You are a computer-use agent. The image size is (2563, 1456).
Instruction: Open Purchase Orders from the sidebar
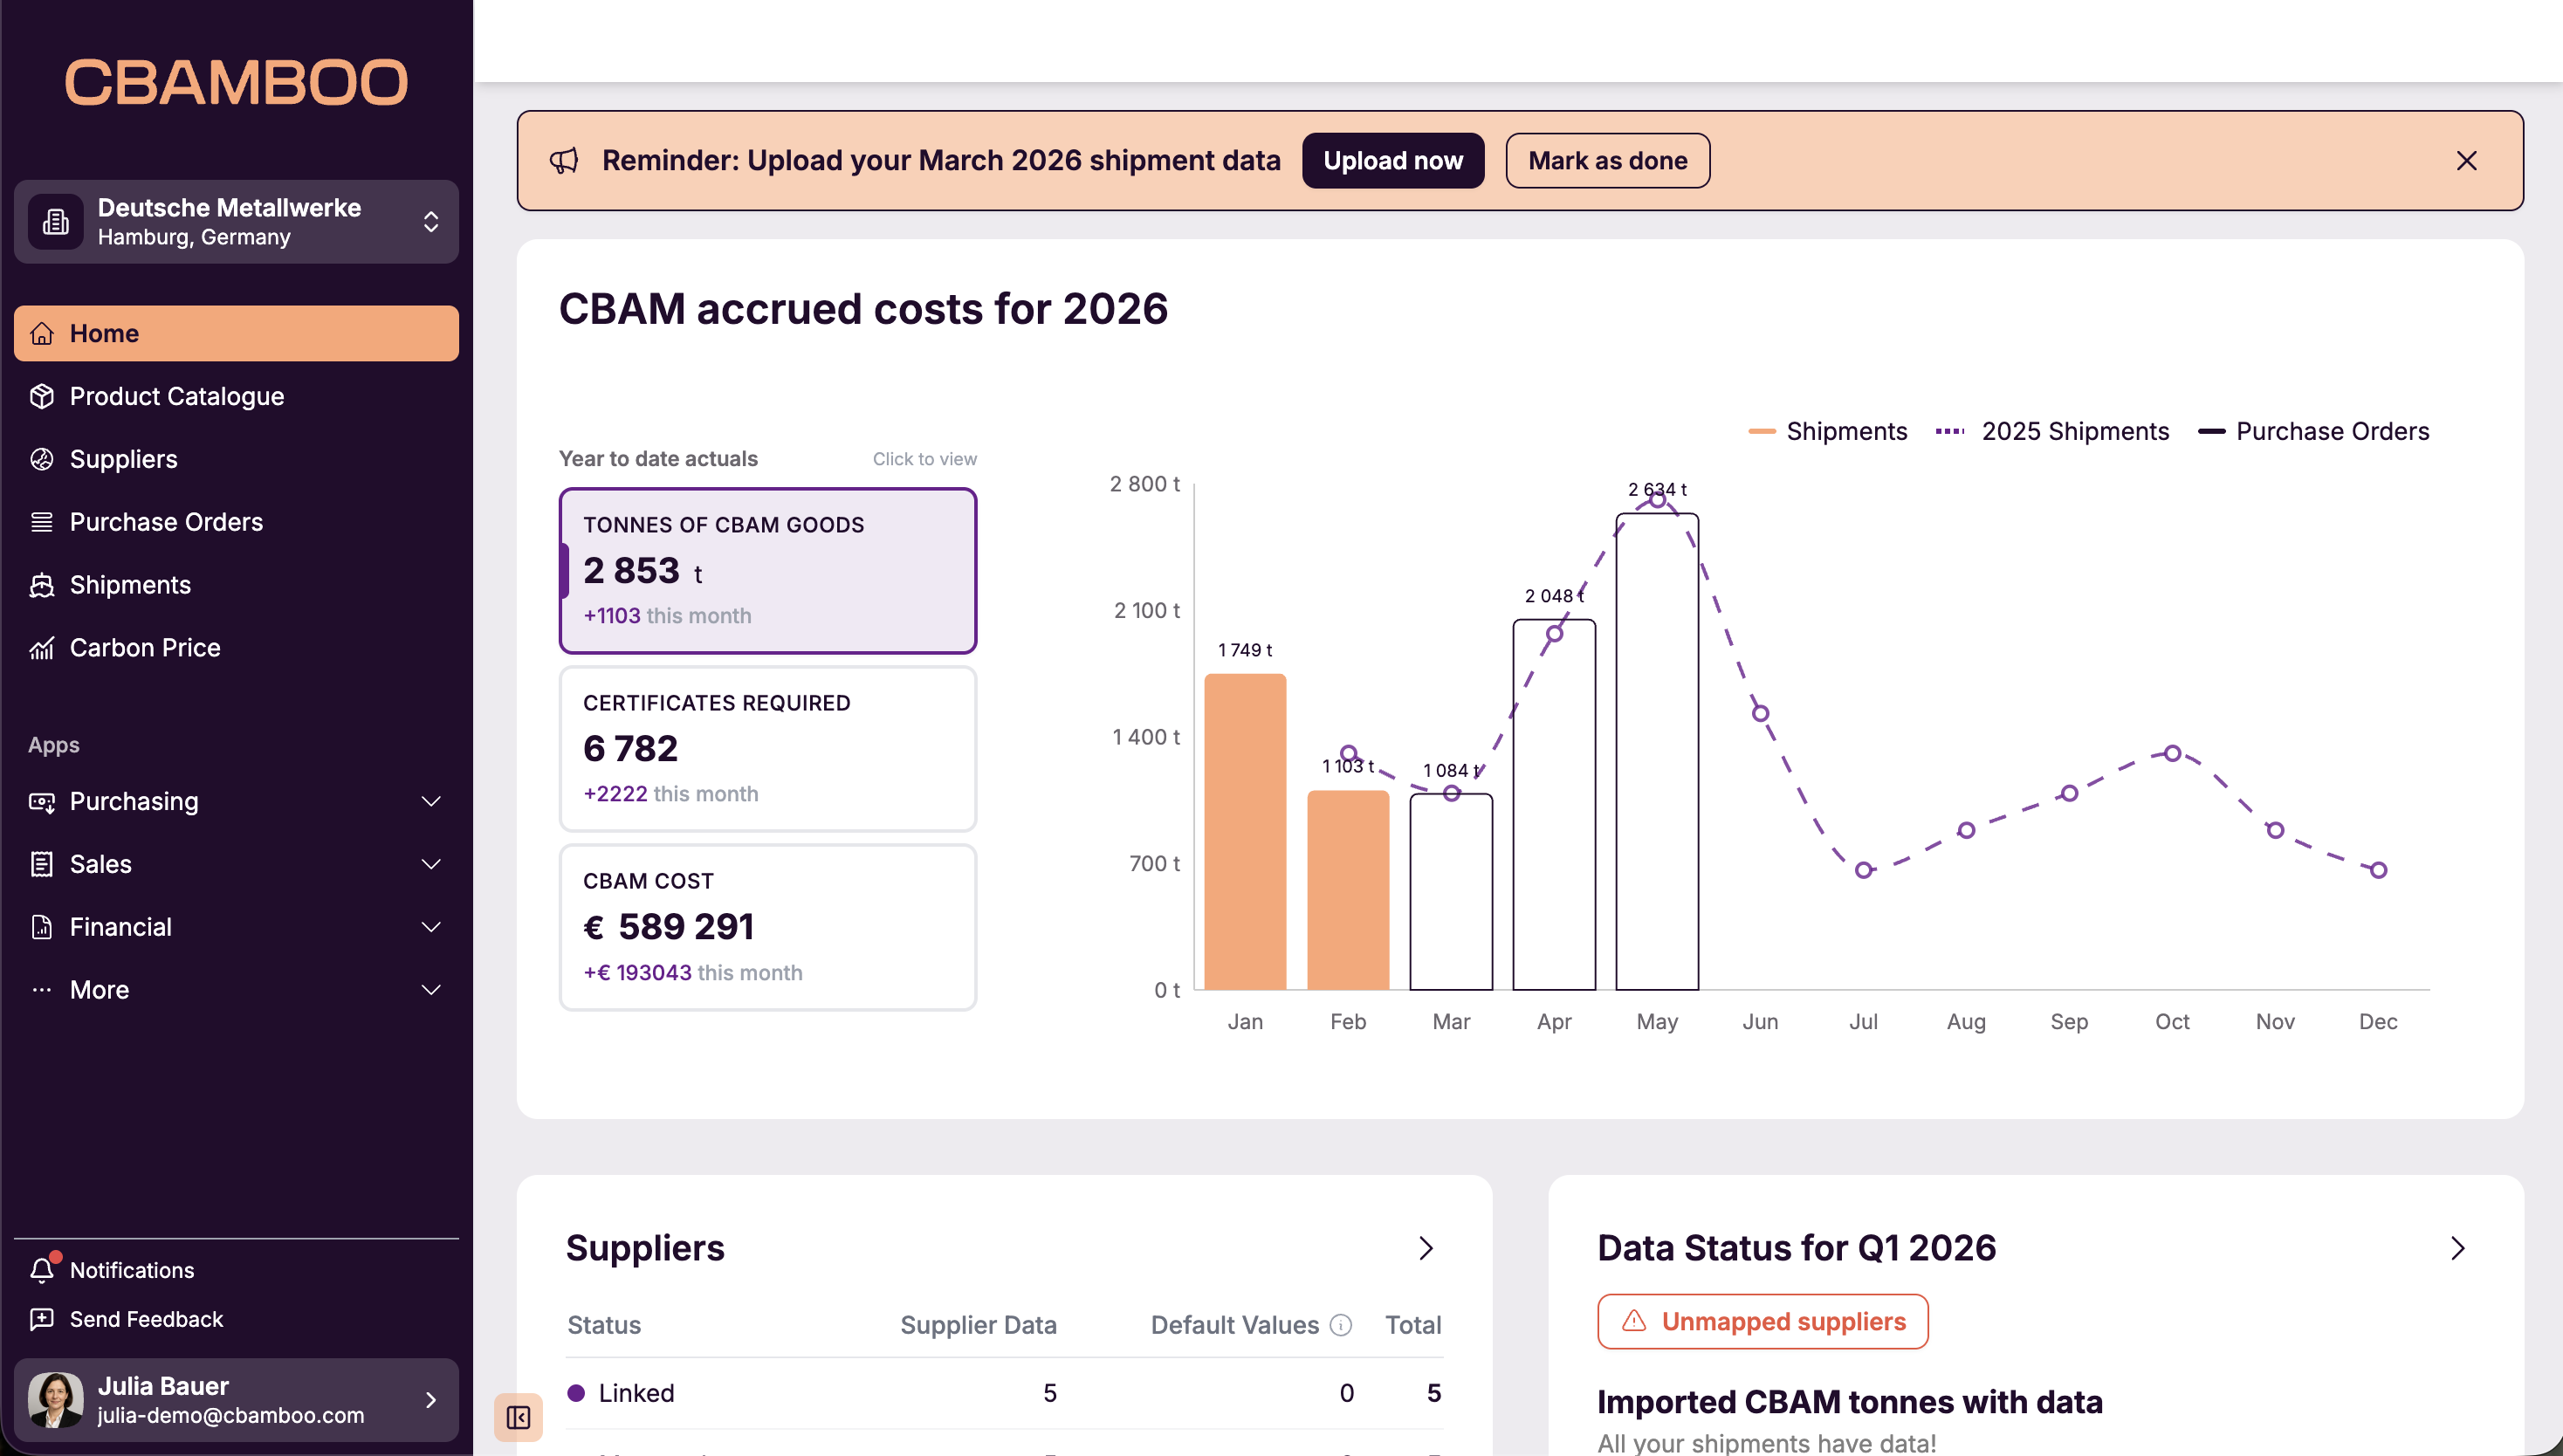[x=165, y=521]
